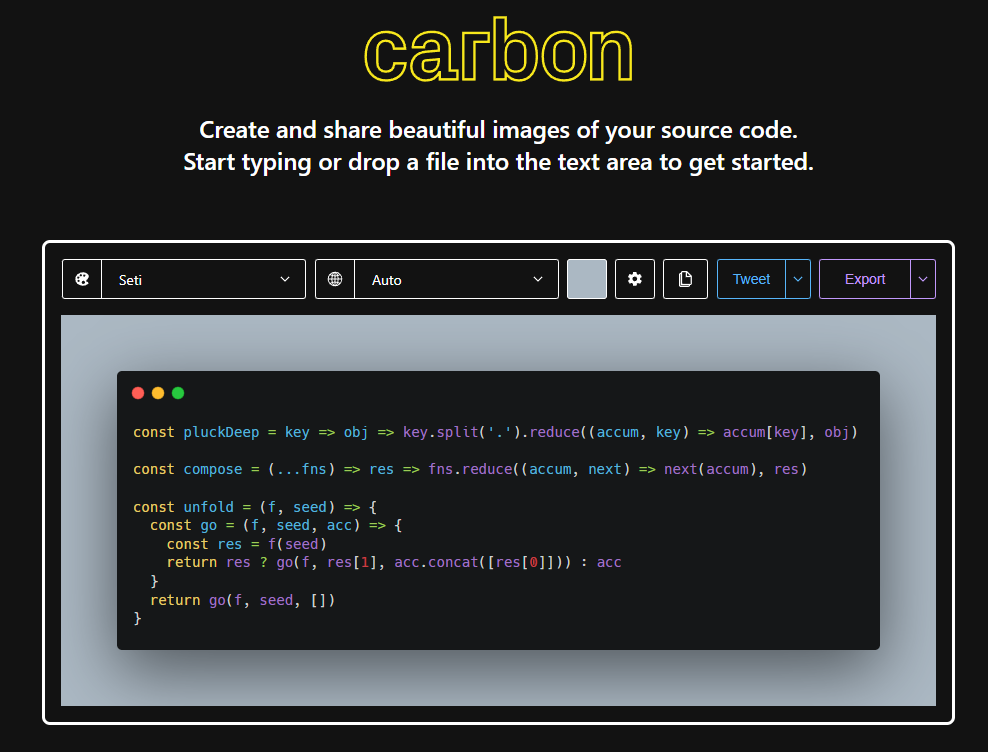Click the 'compose' function name in code
The image size is (988, 752).
tap(213, 470)
